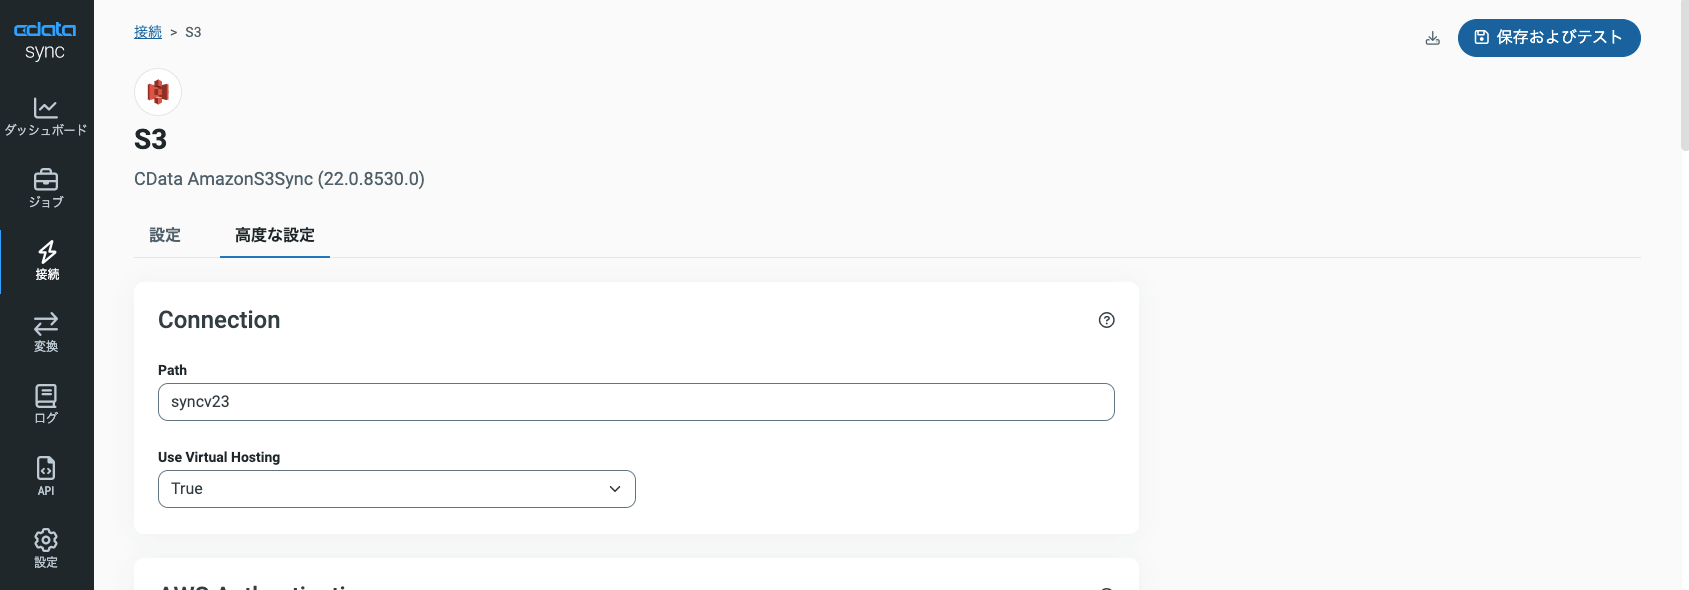Click the download icon beside save button
1689x590 pixels.
pos(1432,38)
